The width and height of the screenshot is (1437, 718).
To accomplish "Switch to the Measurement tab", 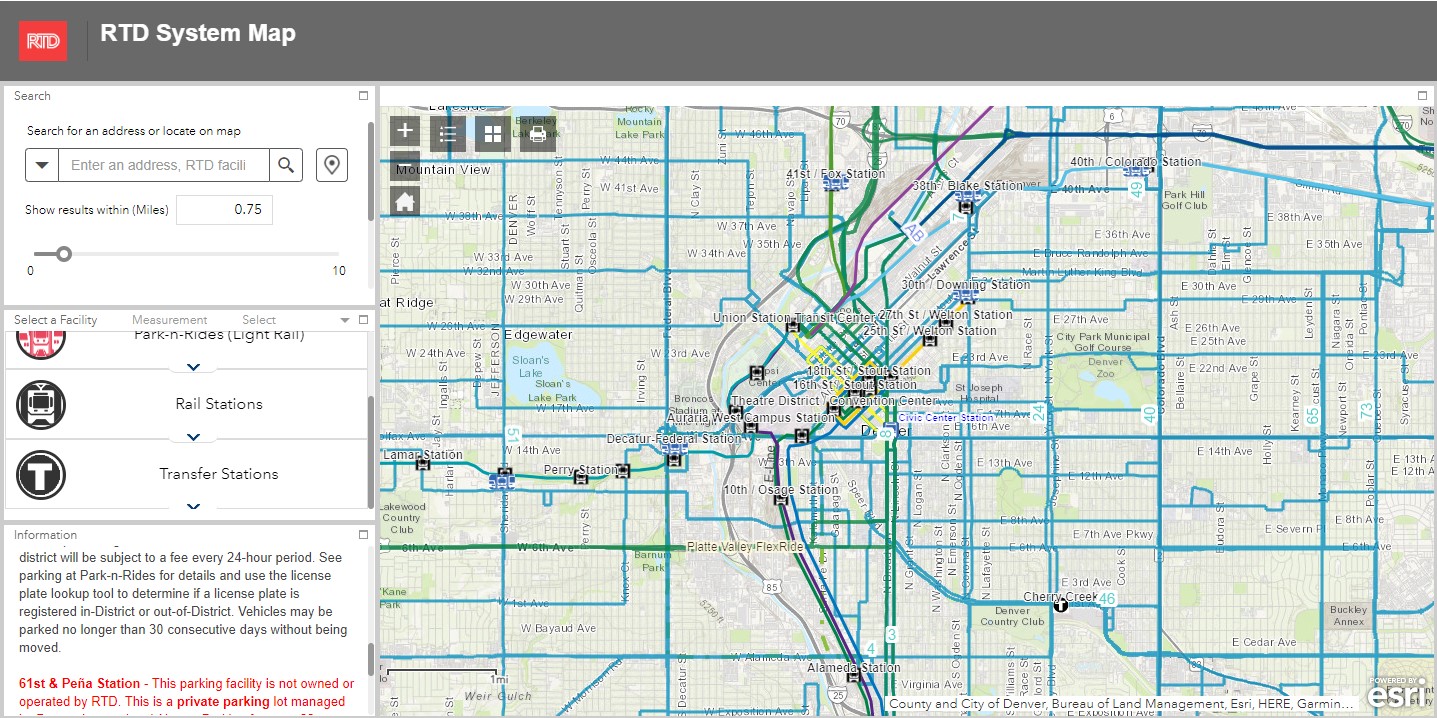I will 169,320.
